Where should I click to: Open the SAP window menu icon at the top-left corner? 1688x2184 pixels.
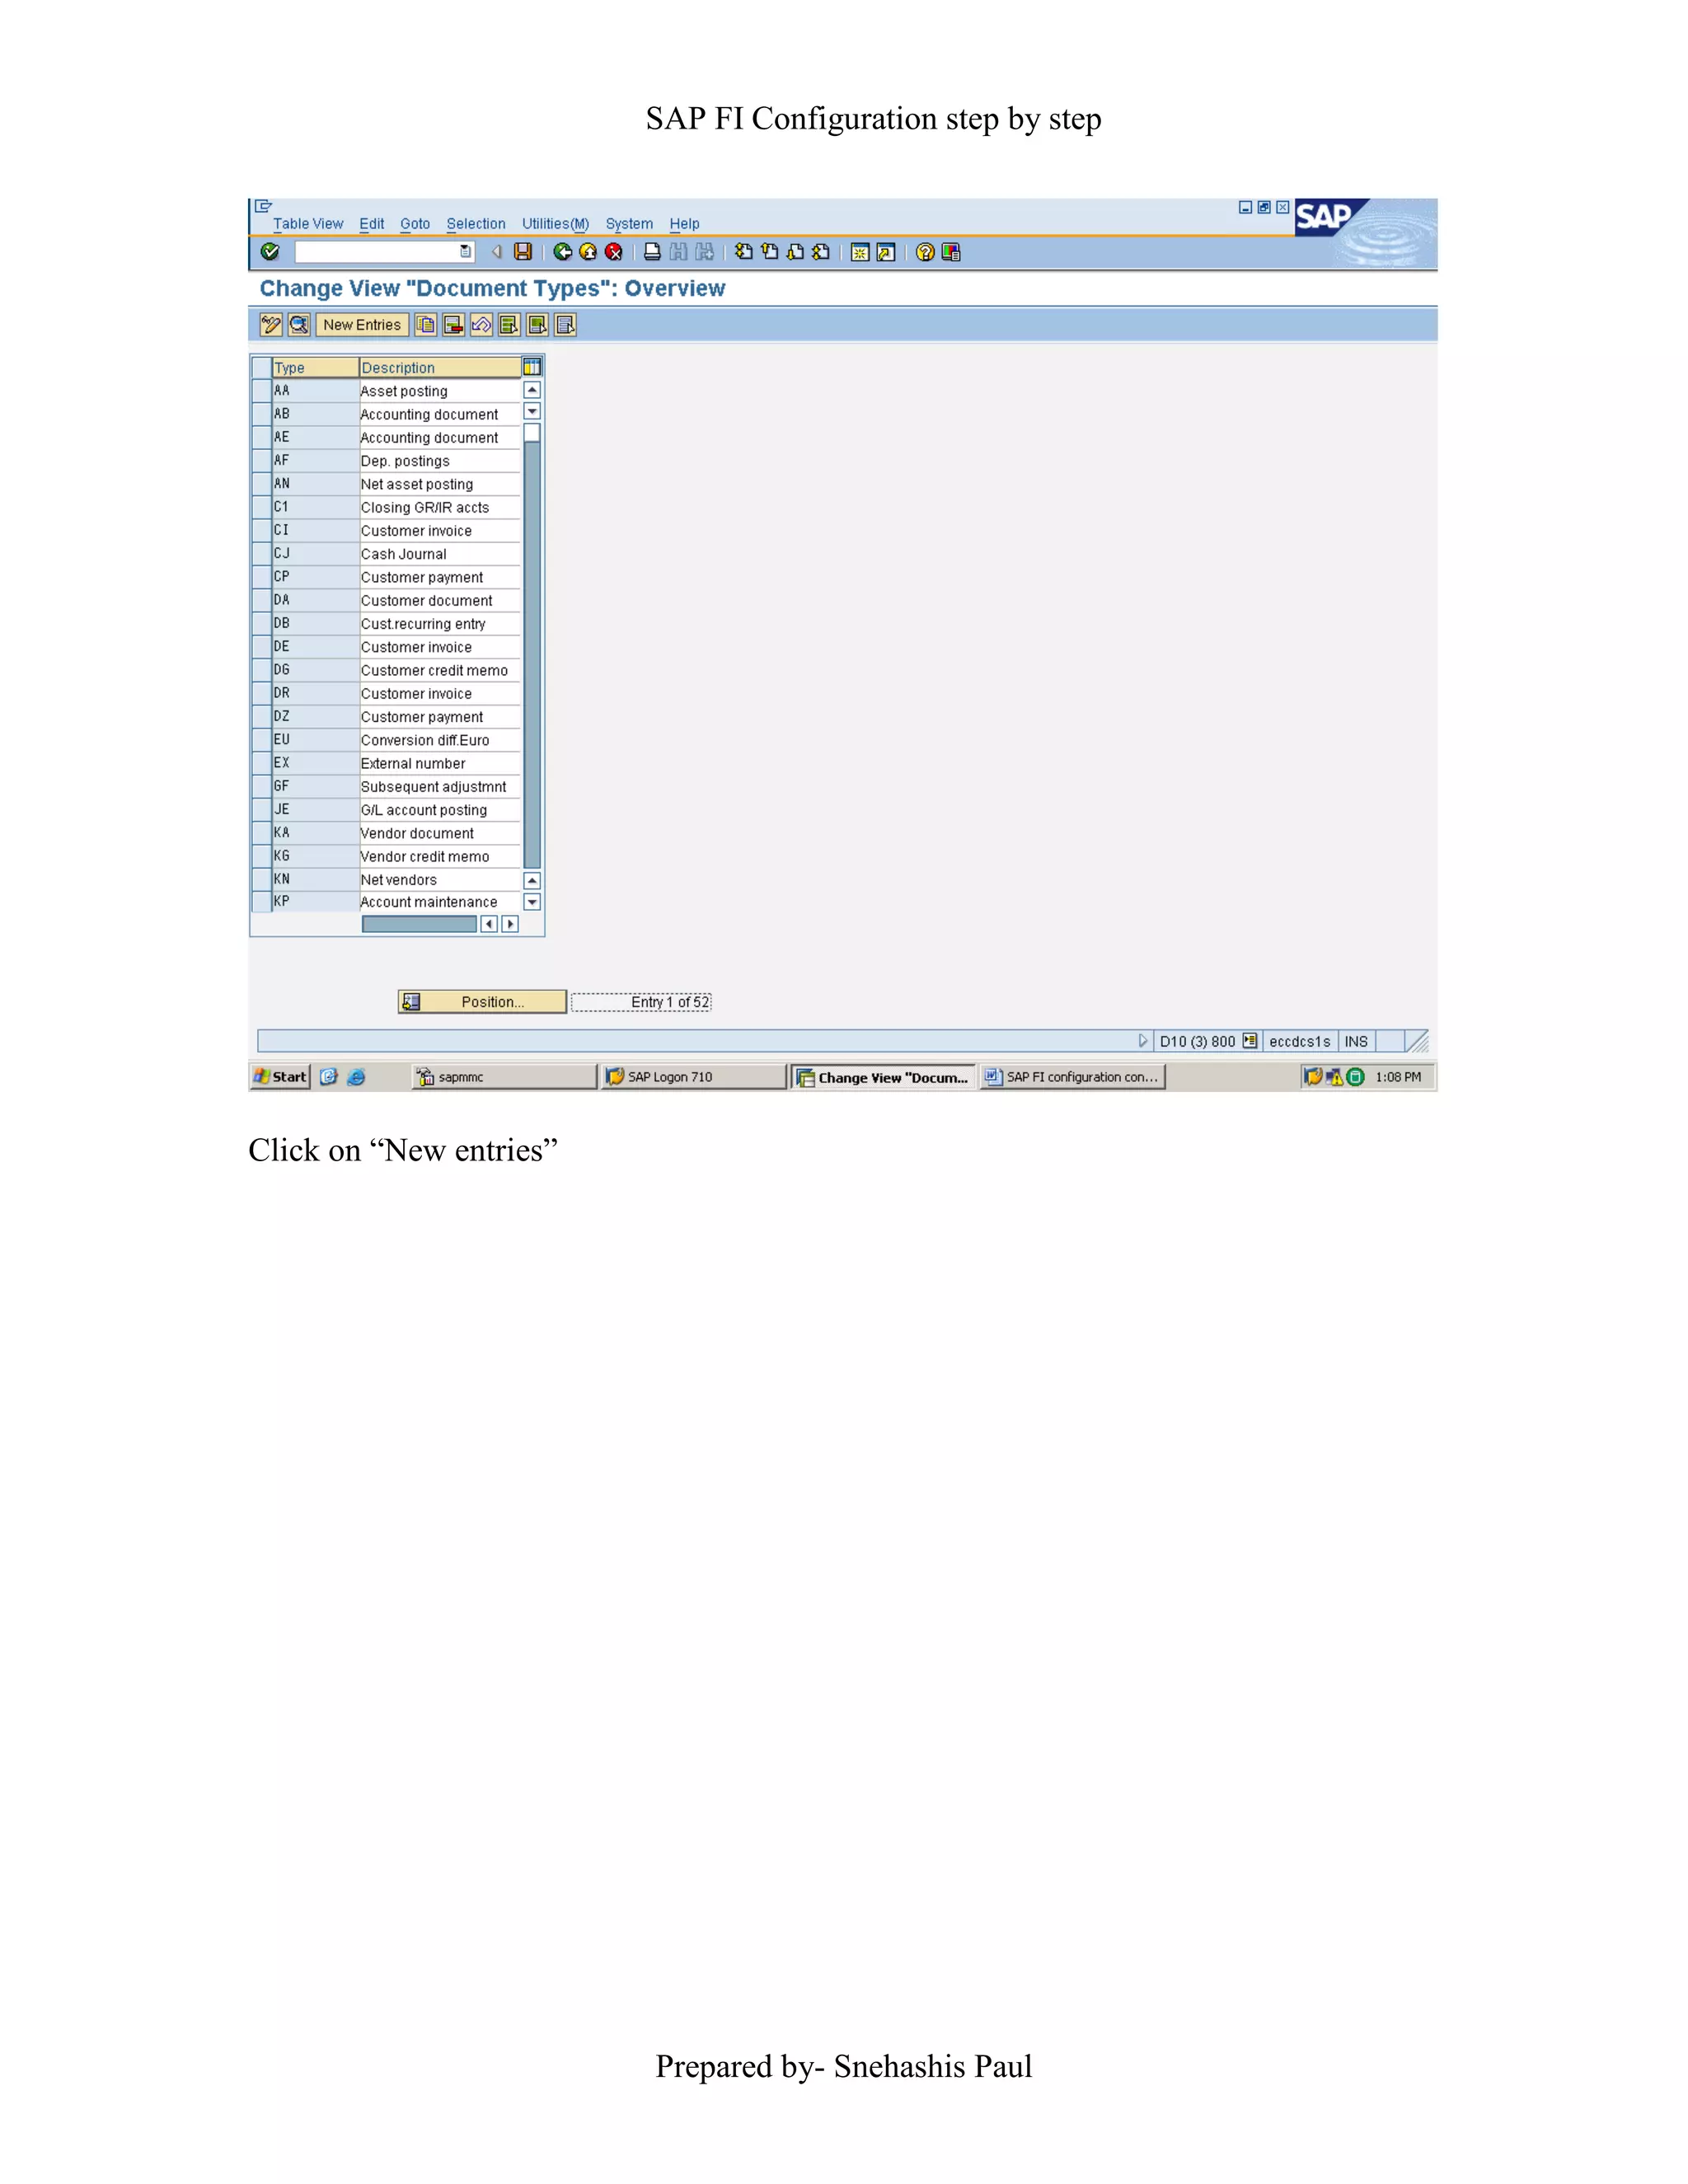(x=264, y=206)
